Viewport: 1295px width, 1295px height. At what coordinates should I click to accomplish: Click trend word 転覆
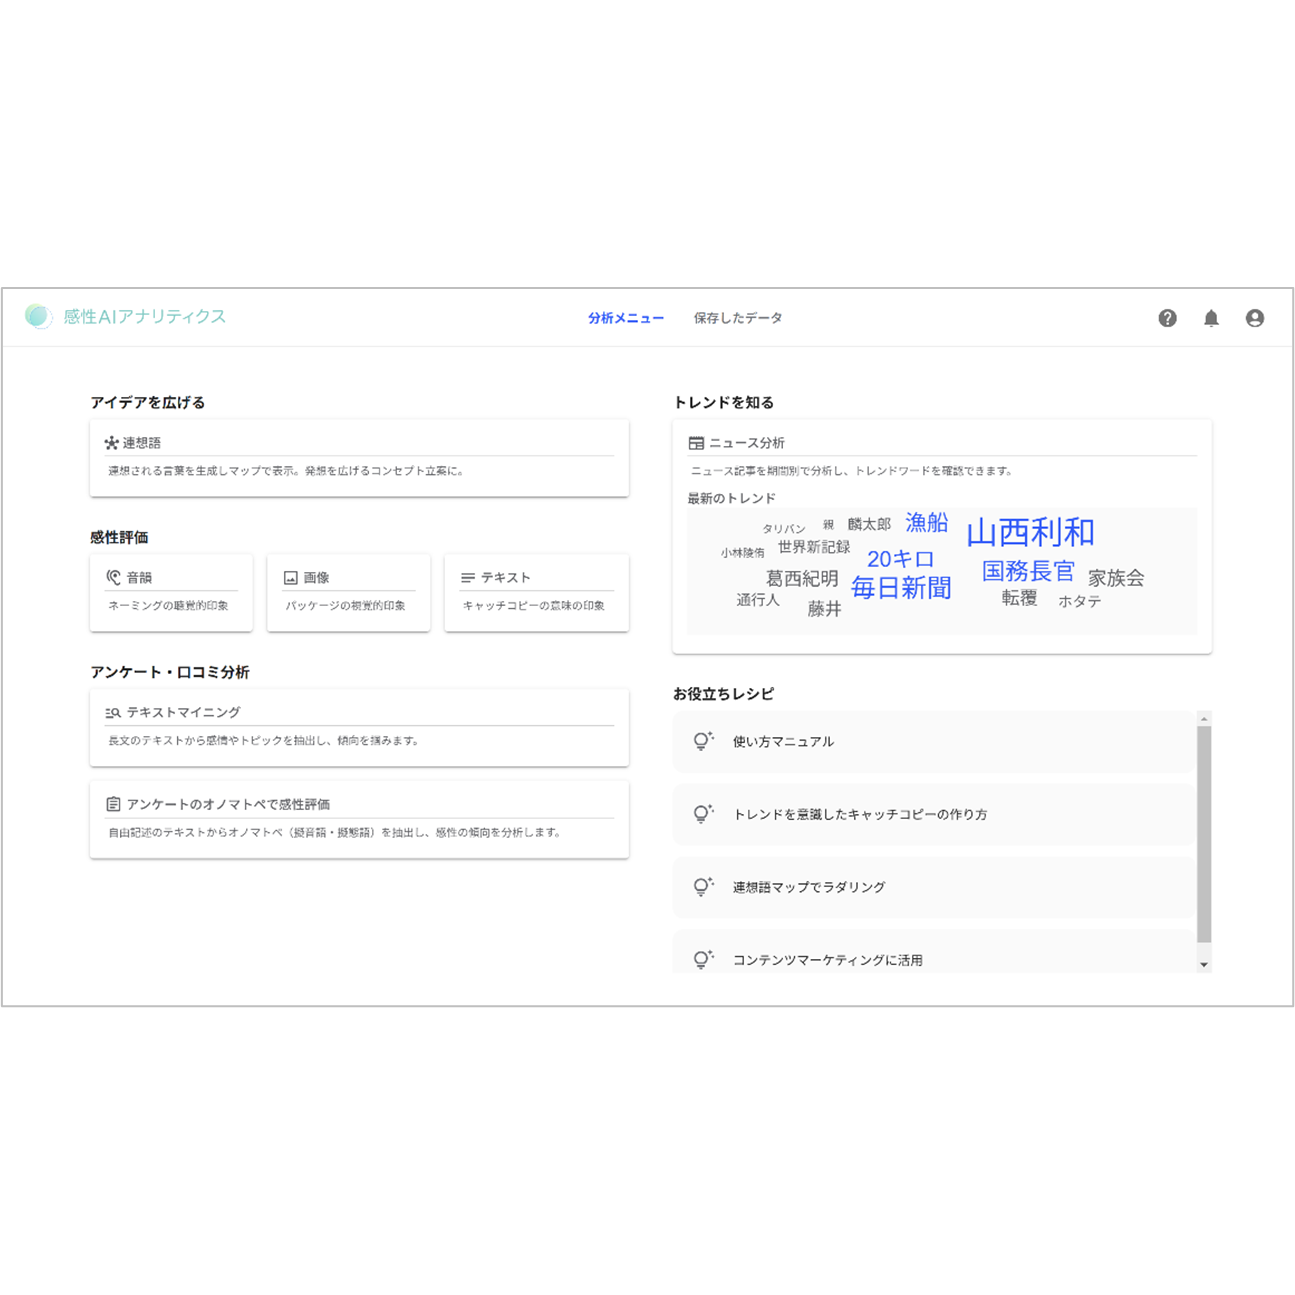(1019, 598)
